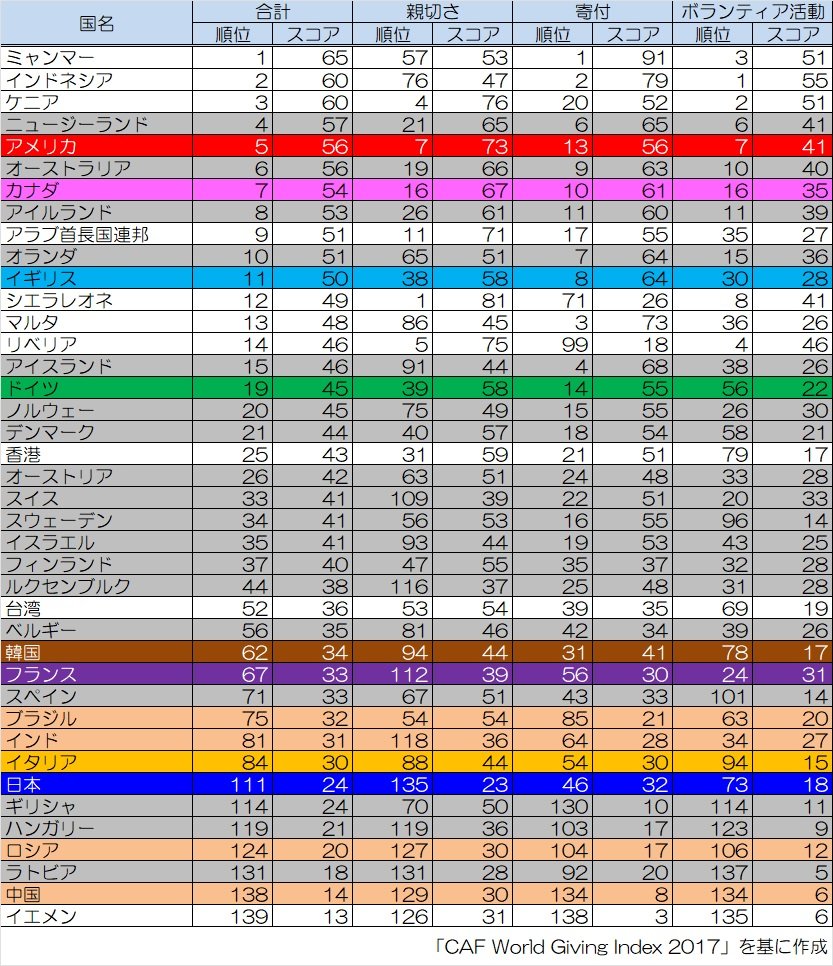The width and height of the screenshot is (833, 966).
Task: Select the 親切さ column group header
Action: coord(433,12)
